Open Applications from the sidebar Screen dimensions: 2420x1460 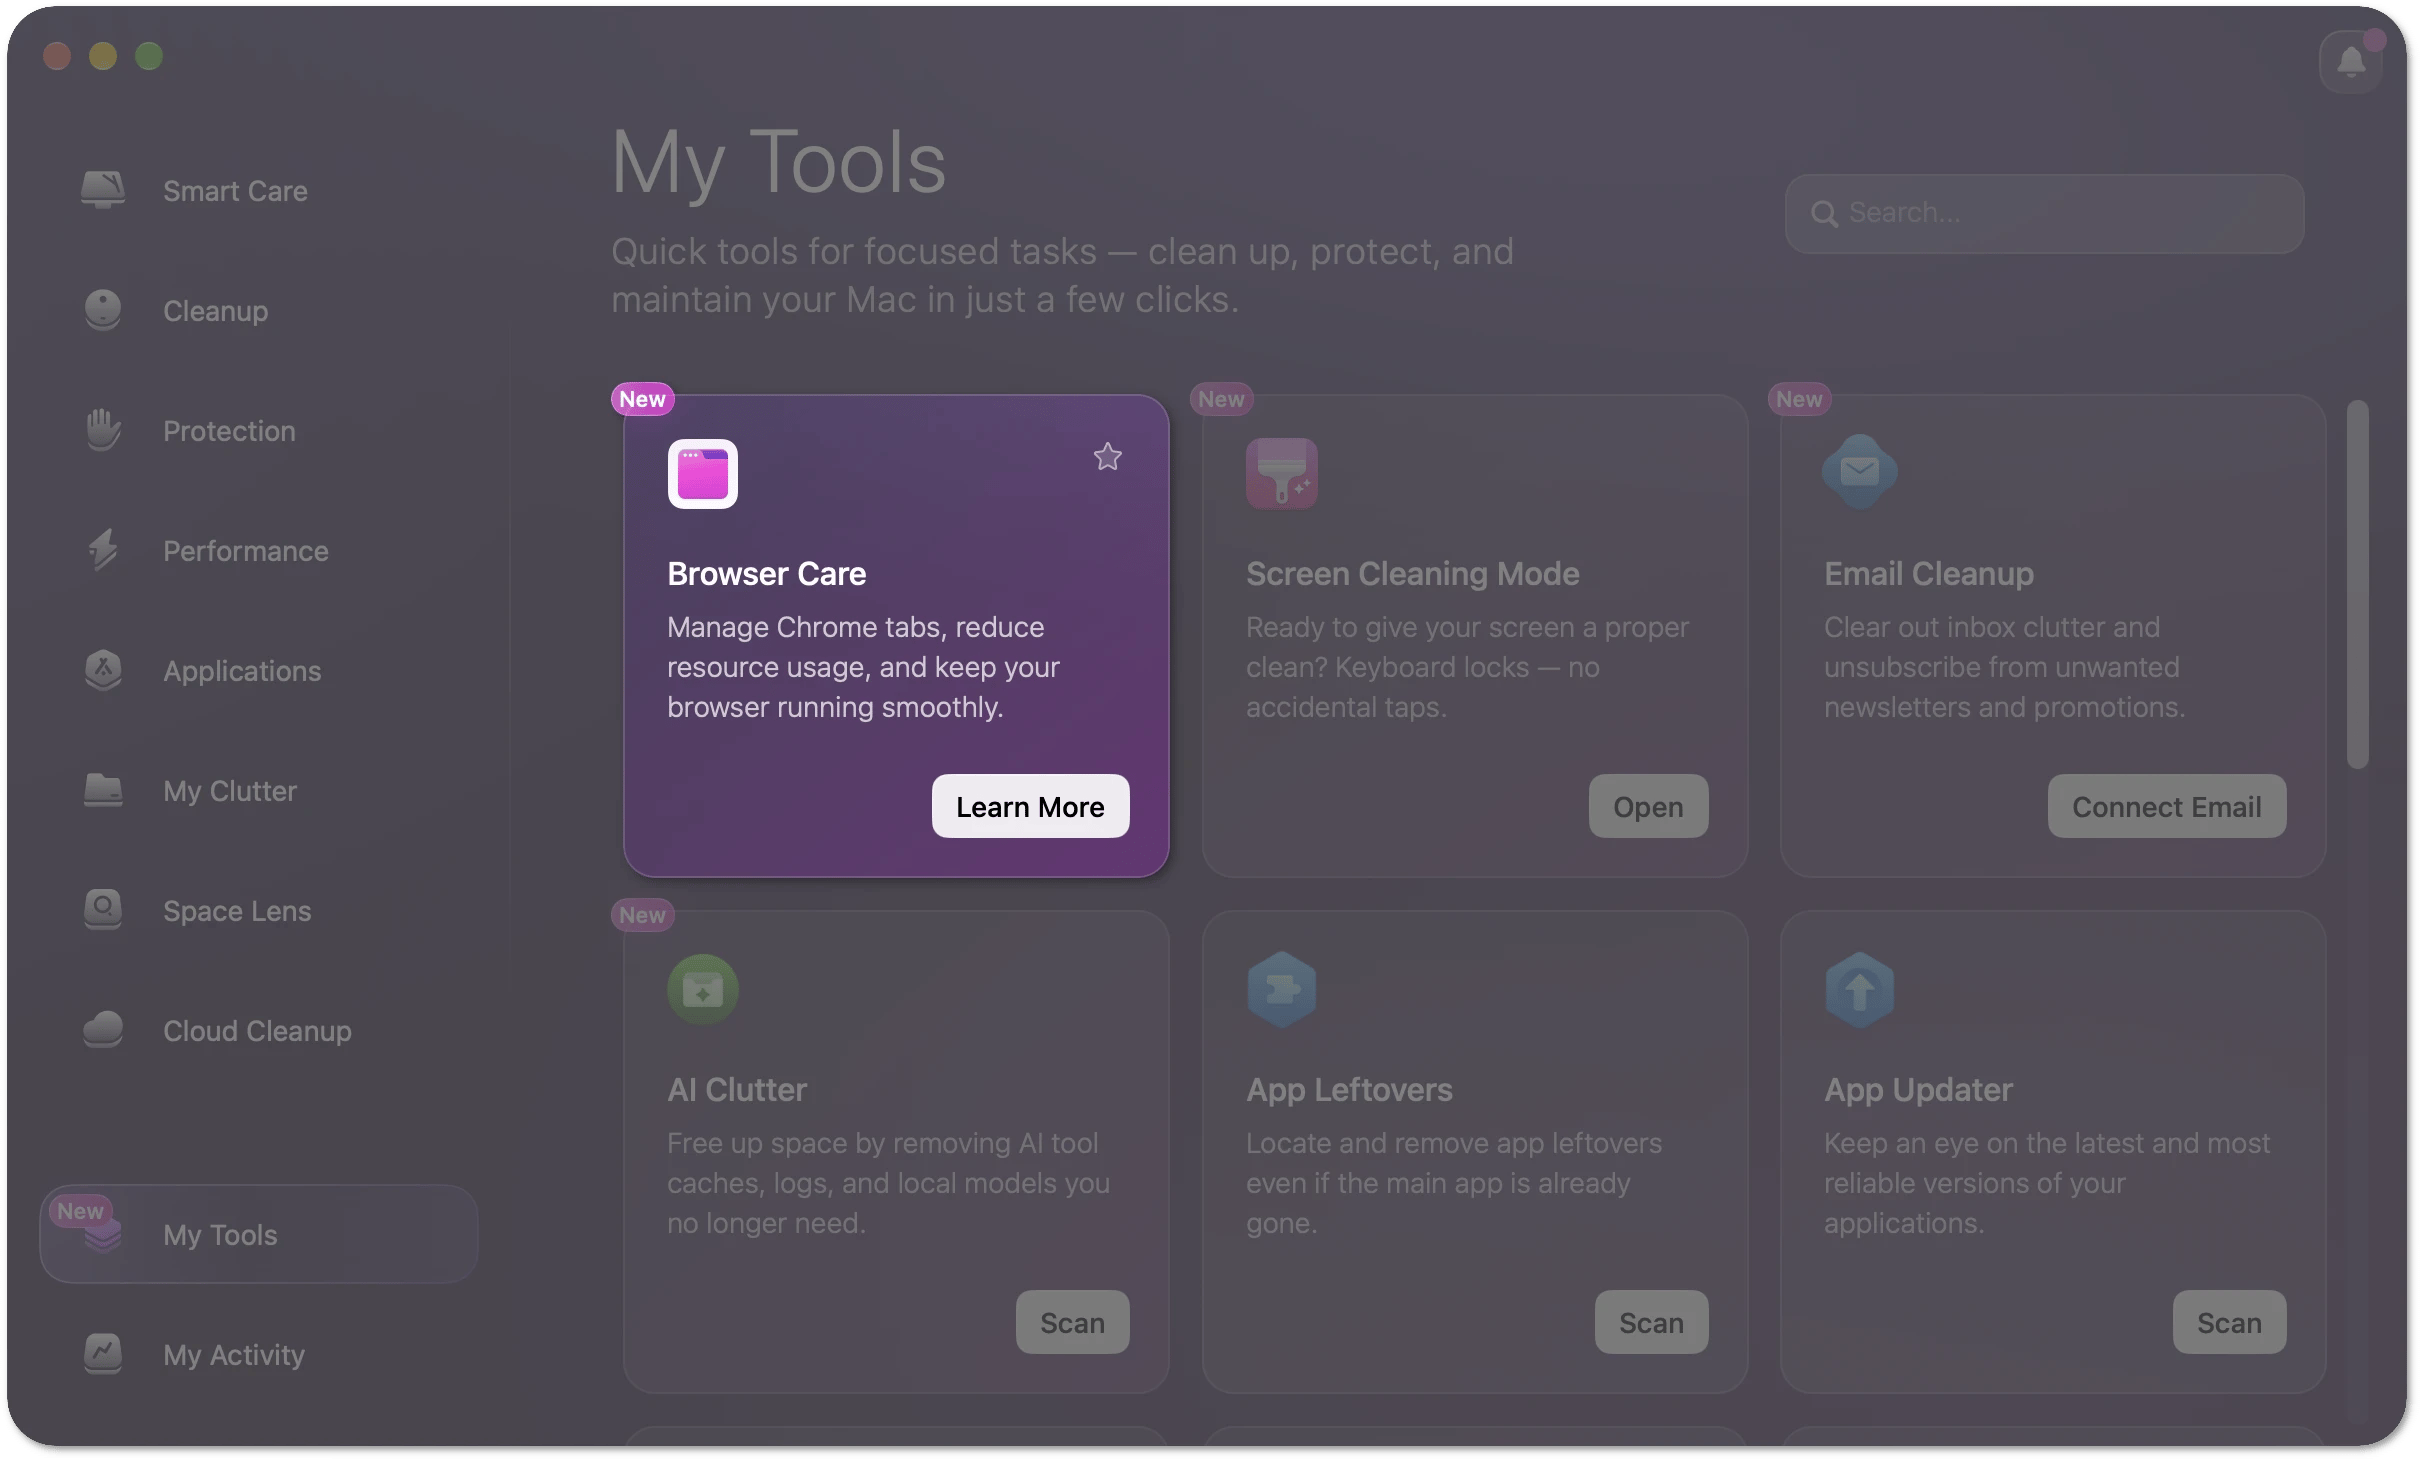258,670
